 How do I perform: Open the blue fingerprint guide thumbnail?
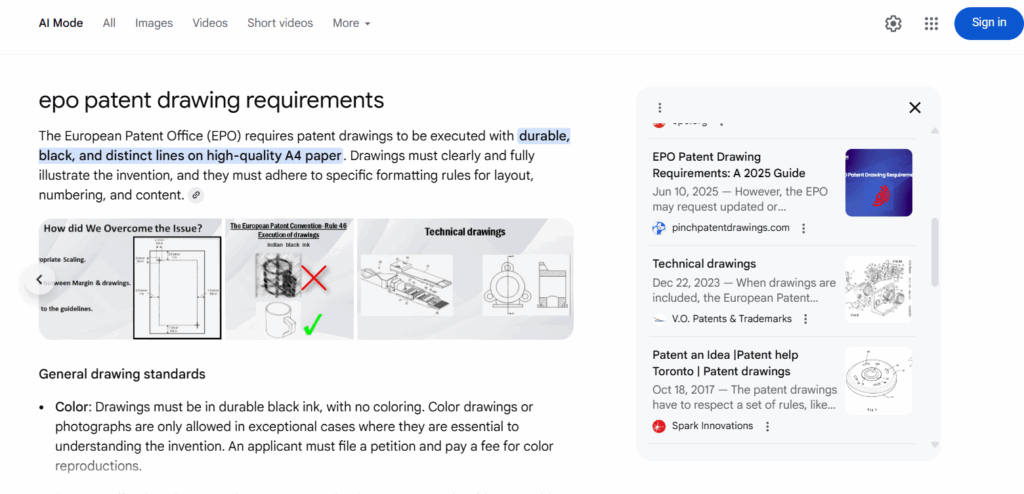click(878, 183)
